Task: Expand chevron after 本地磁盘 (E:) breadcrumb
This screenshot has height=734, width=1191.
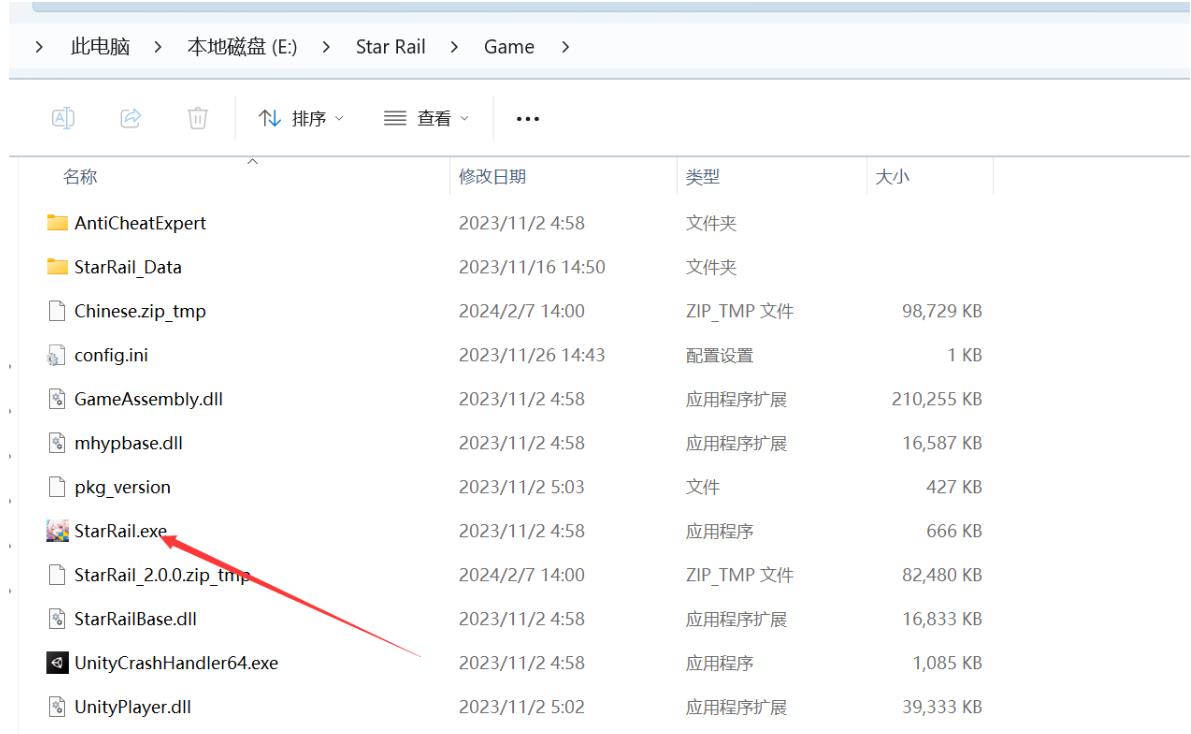Action: (x=326, y=47)
